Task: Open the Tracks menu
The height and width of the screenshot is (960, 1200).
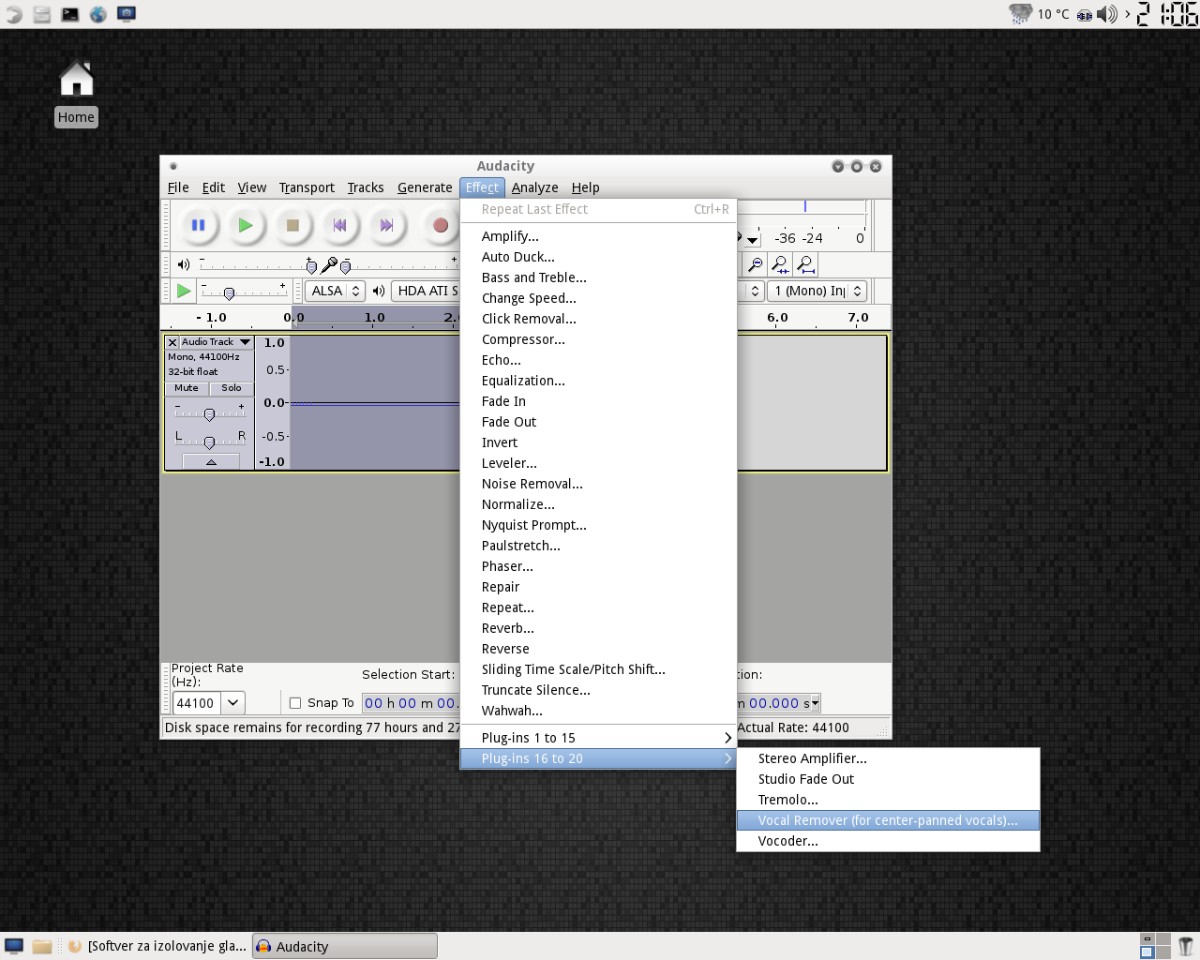Action: (x=365, y=187)
